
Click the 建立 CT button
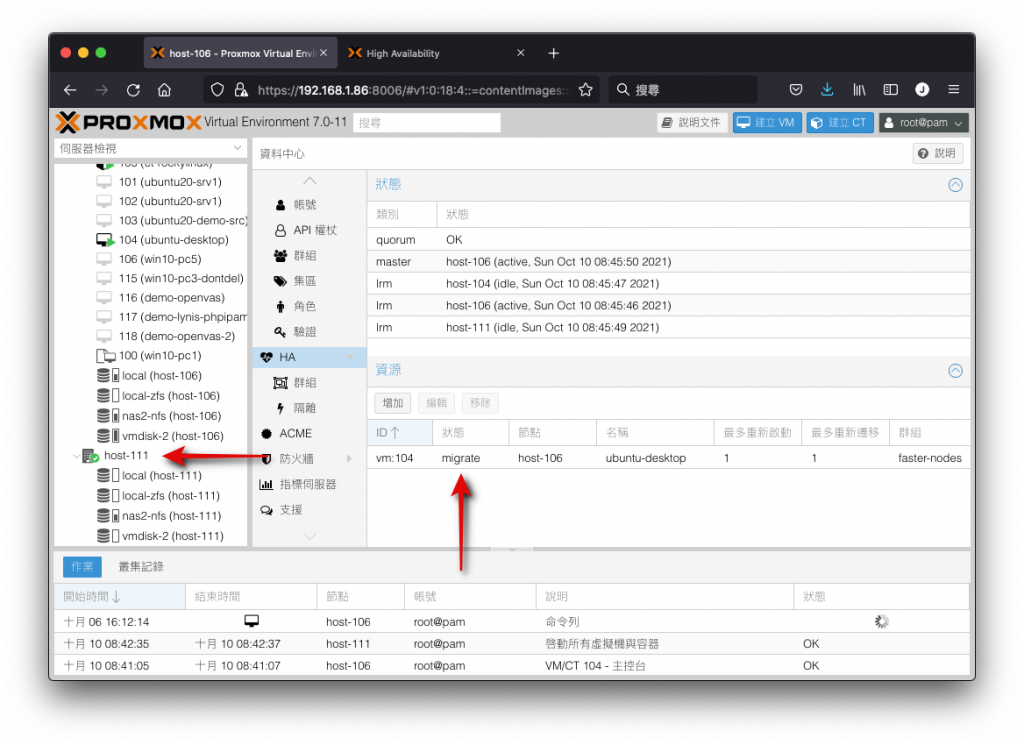[840, 123]
